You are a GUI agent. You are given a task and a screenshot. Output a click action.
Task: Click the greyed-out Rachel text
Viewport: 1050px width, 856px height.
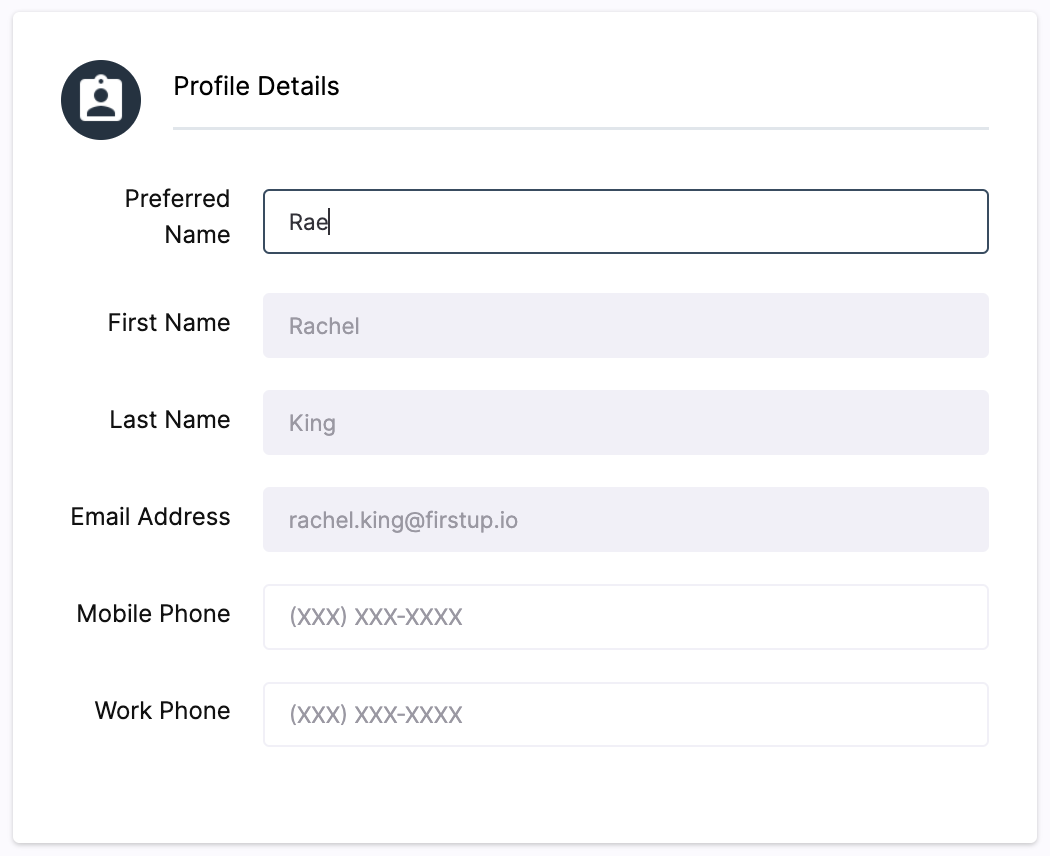[324, 326]
